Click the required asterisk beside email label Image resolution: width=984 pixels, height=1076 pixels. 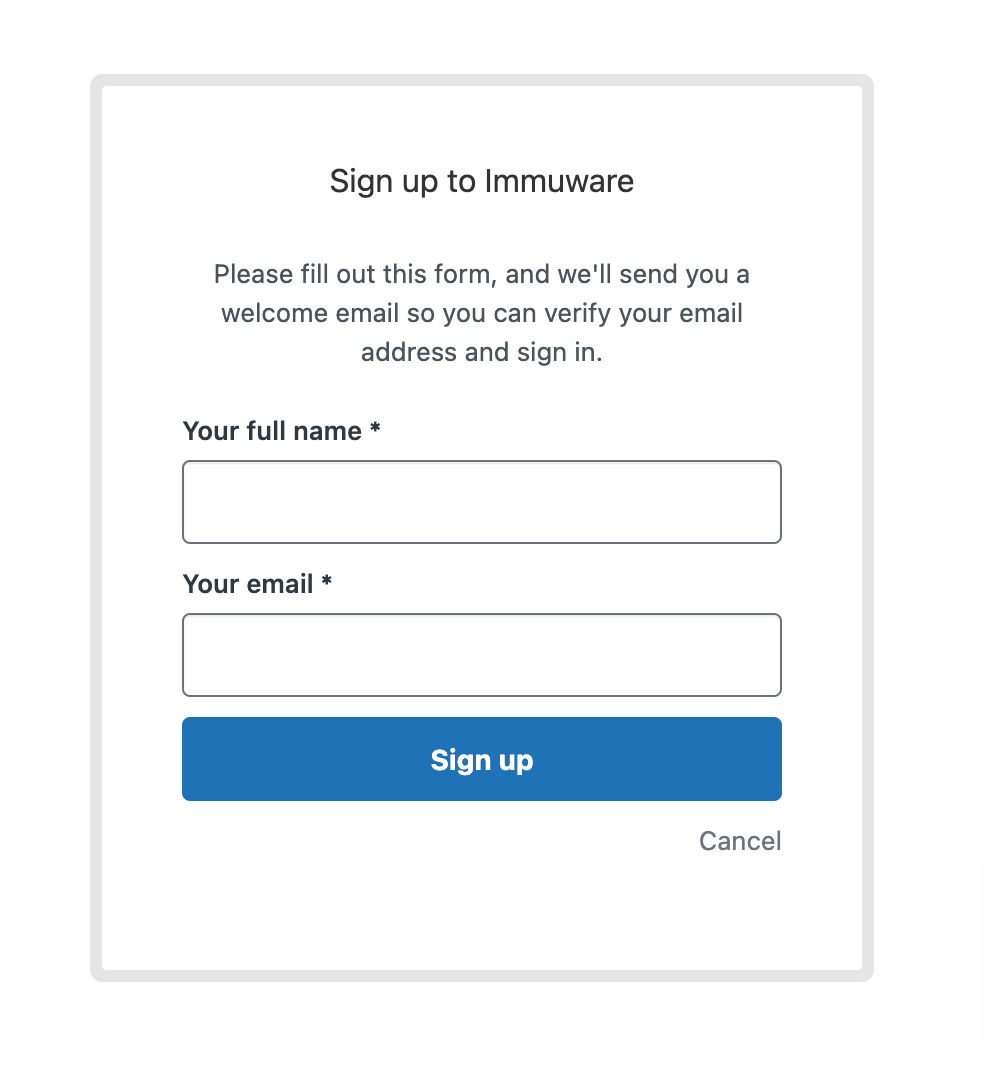click(x=327, y=581)
